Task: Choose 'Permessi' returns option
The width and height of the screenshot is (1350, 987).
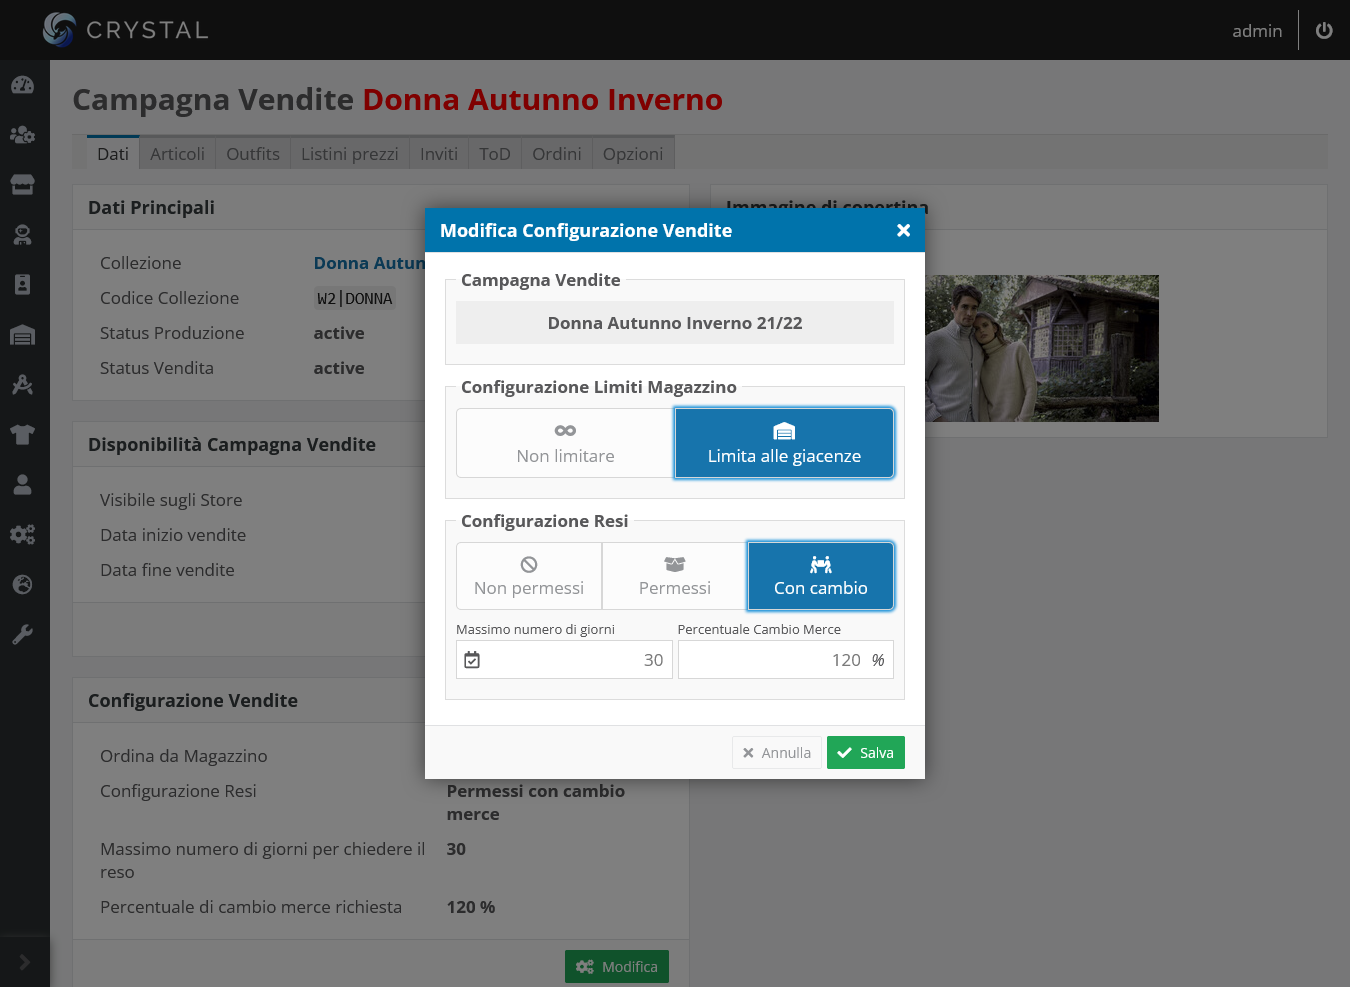Action: pyautogui.click(x=675, y=576)
